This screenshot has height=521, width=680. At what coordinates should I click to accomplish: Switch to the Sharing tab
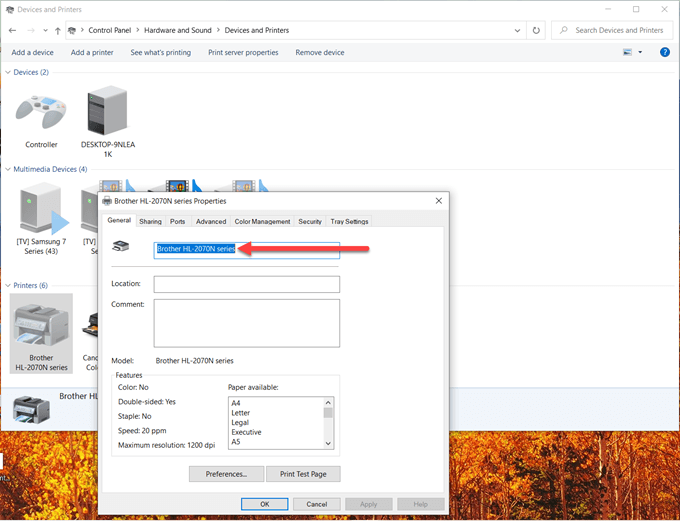pyautogui.click(x=150, y=221)
